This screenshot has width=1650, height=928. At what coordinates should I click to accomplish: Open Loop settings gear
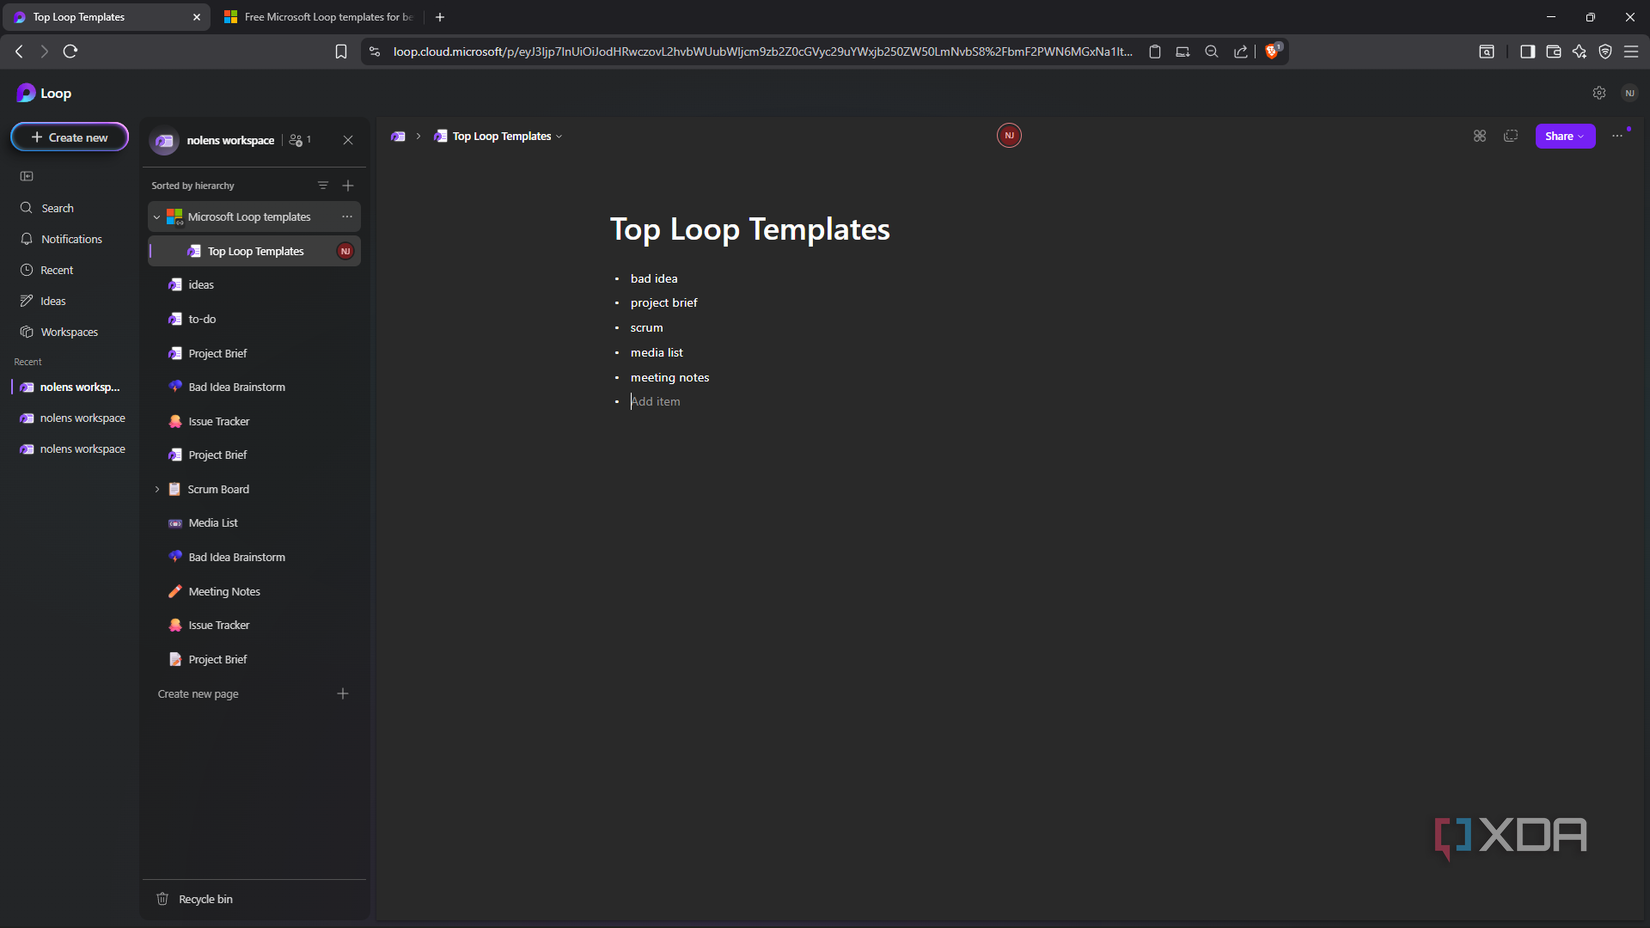1598,92
